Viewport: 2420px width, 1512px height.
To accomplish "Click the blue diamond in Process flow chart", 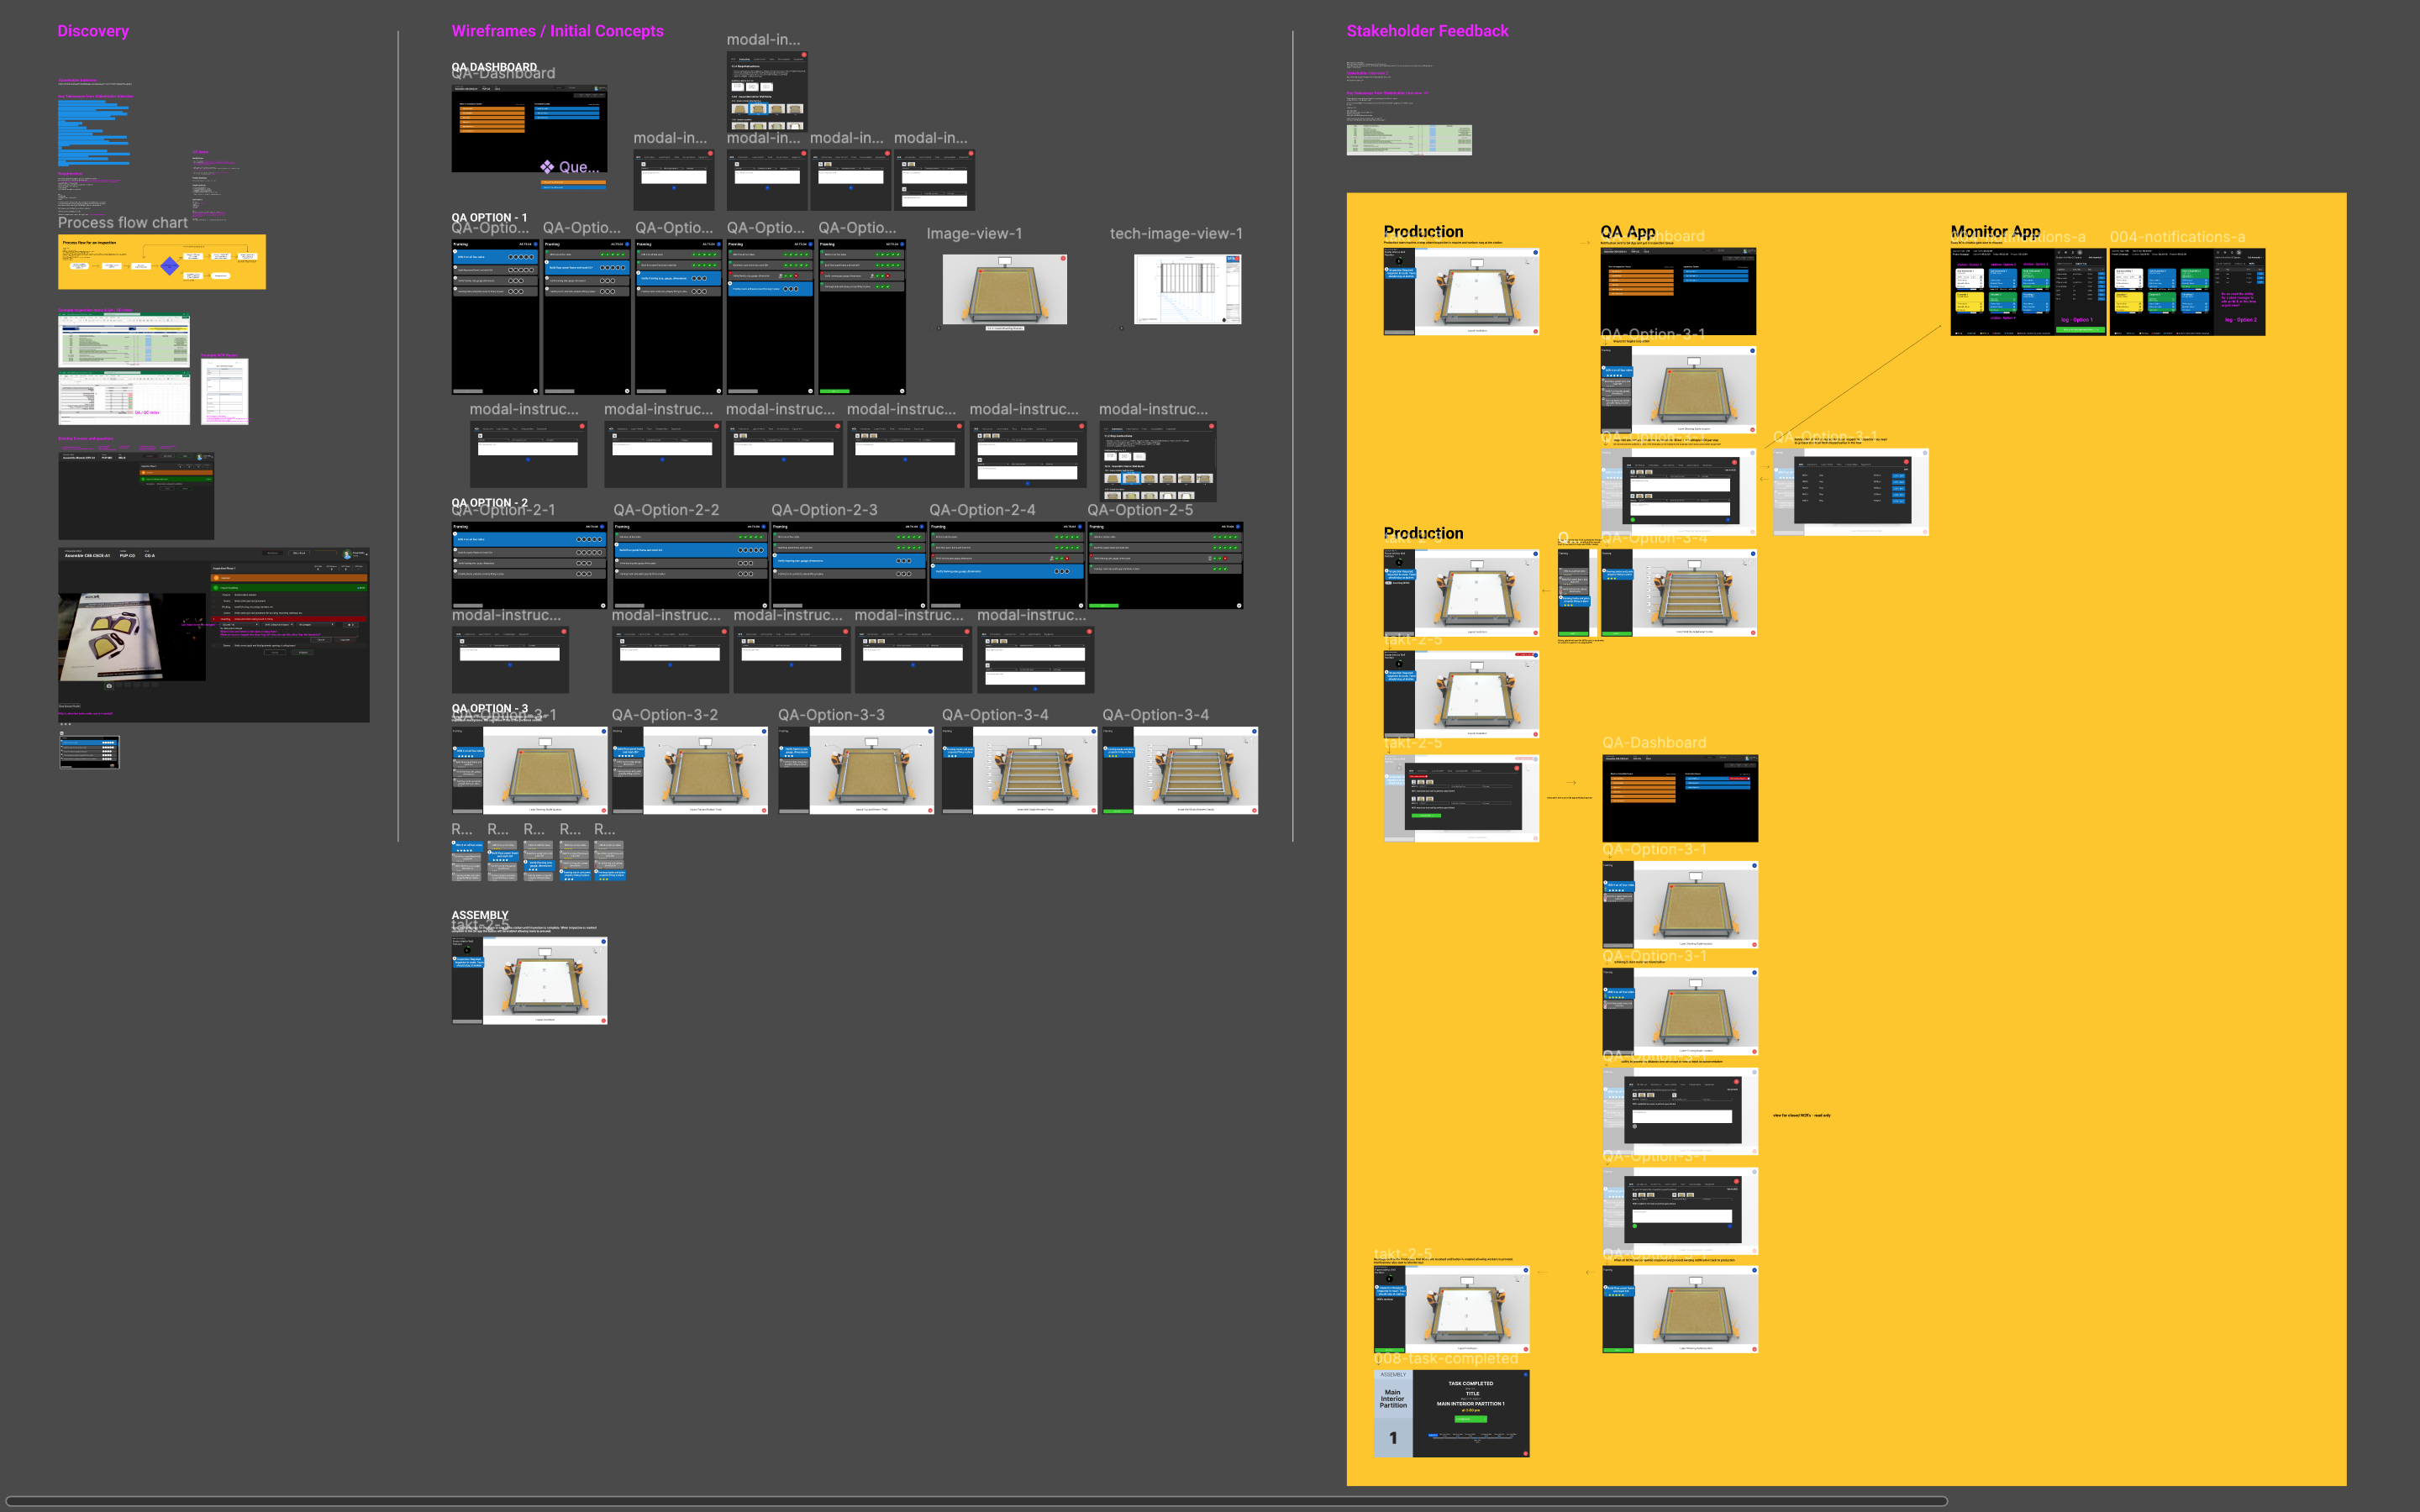I will point(170,266).
